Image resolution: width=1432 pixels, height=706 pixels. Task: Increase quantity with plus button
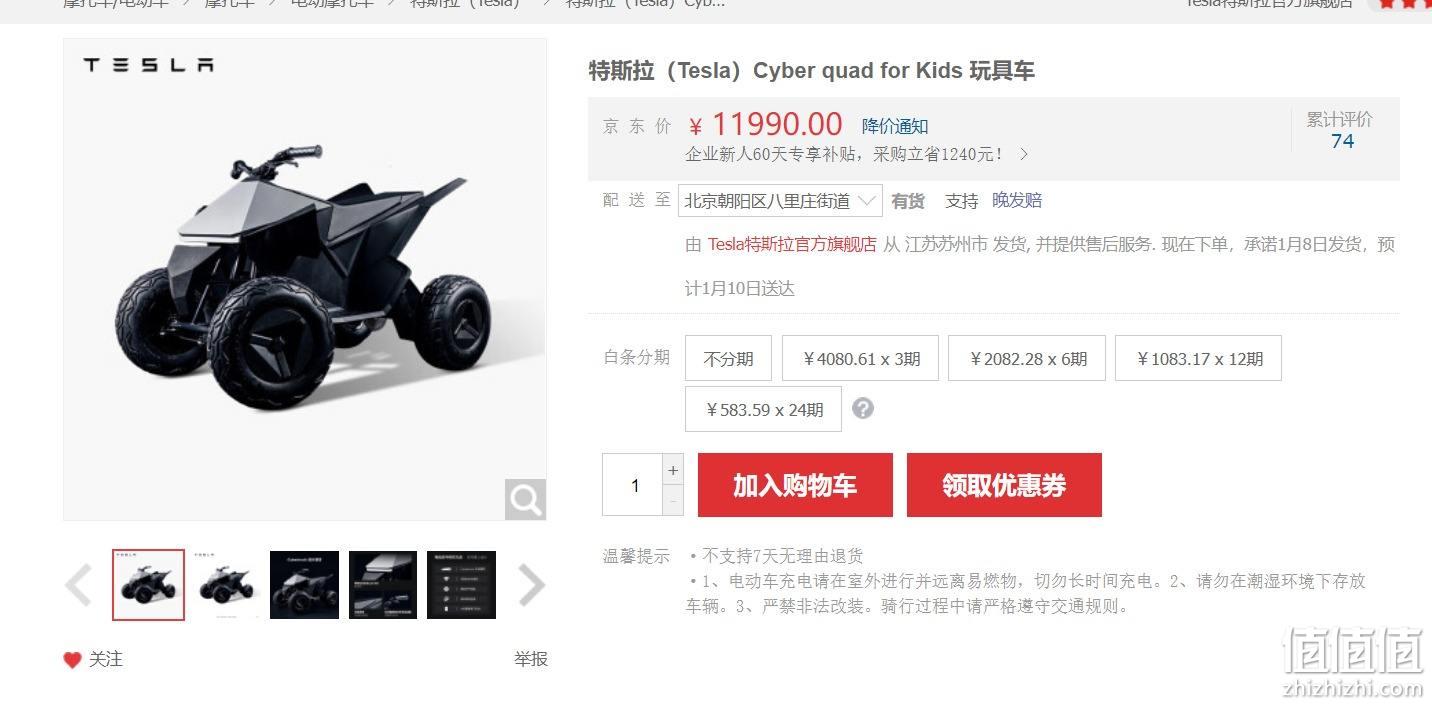(673, 470)
